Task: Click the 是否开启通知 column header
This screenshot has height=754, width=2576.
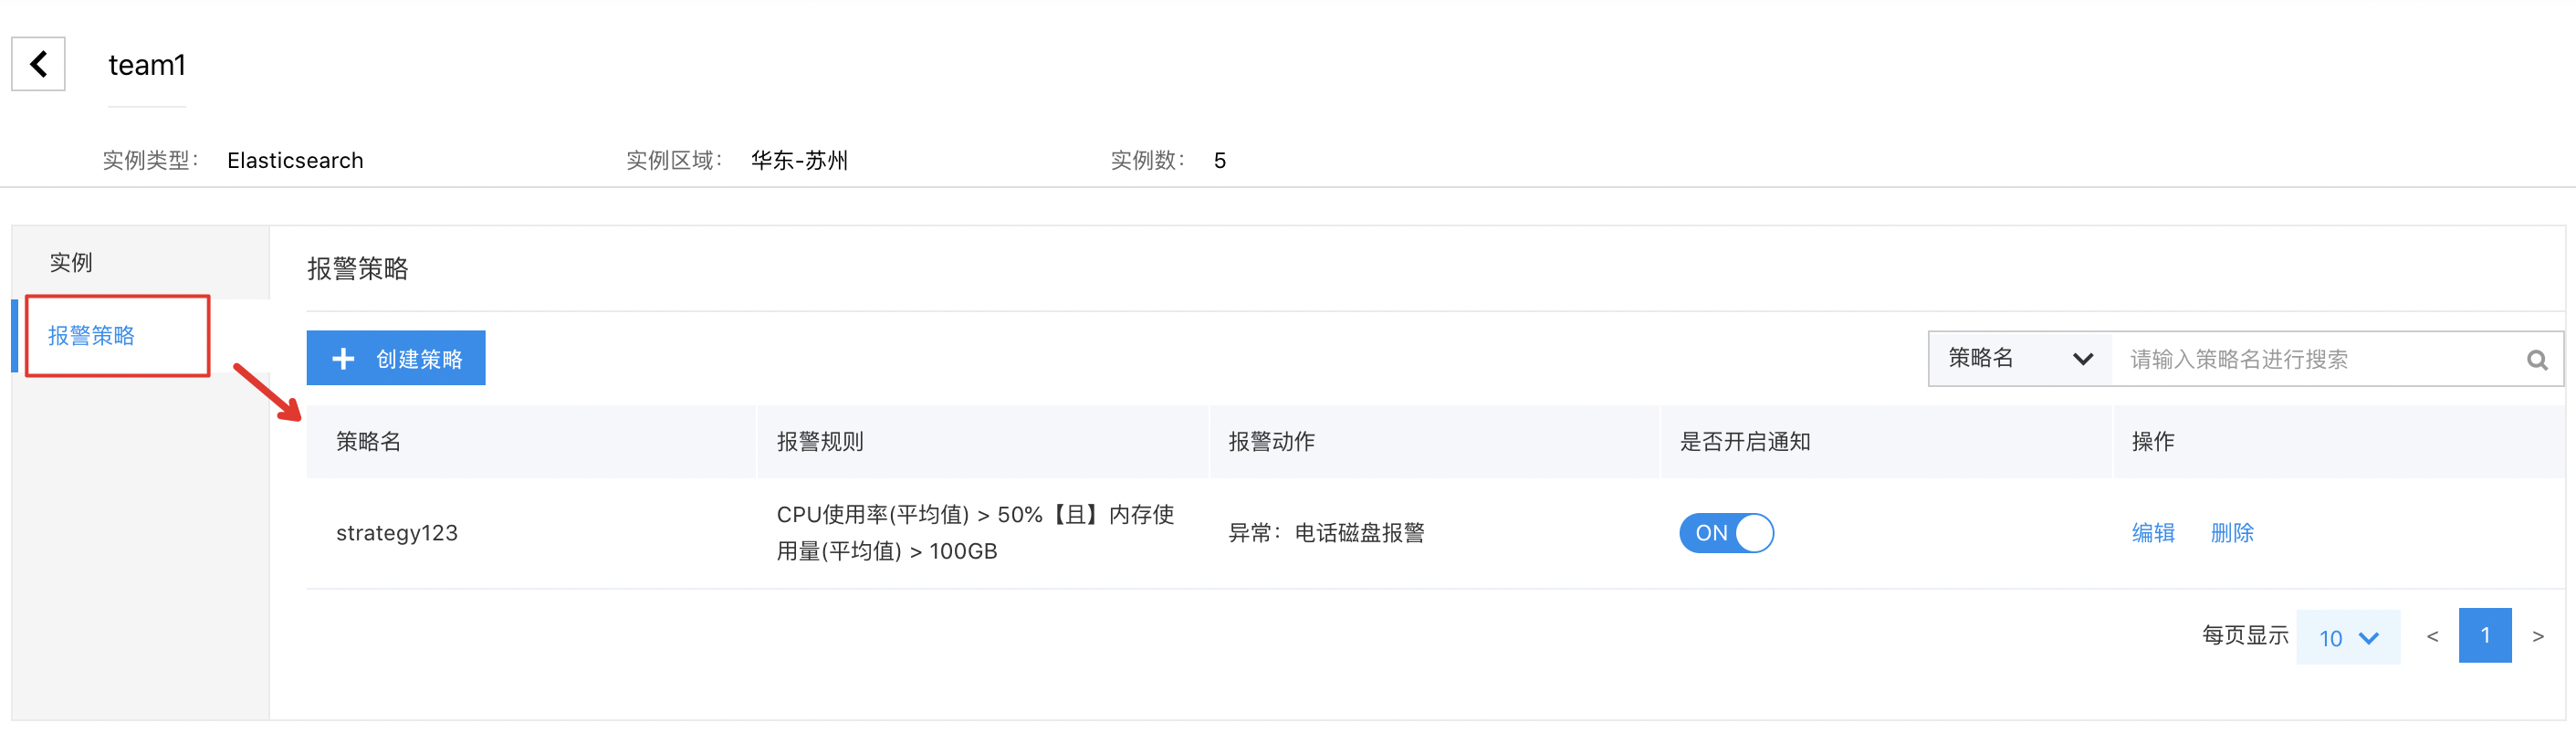Action: click(x=1745, y=442)
